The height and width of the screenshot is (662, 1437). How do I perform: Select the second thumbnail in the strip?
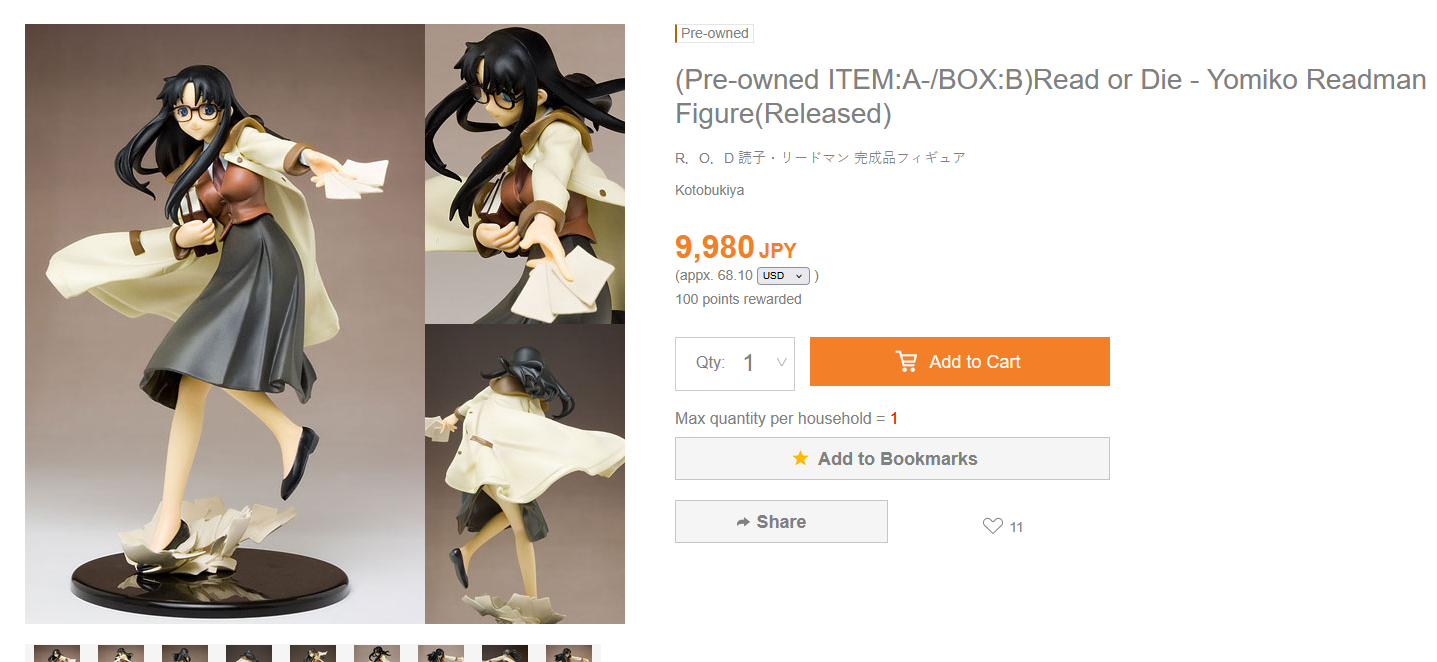coord(121,653)
